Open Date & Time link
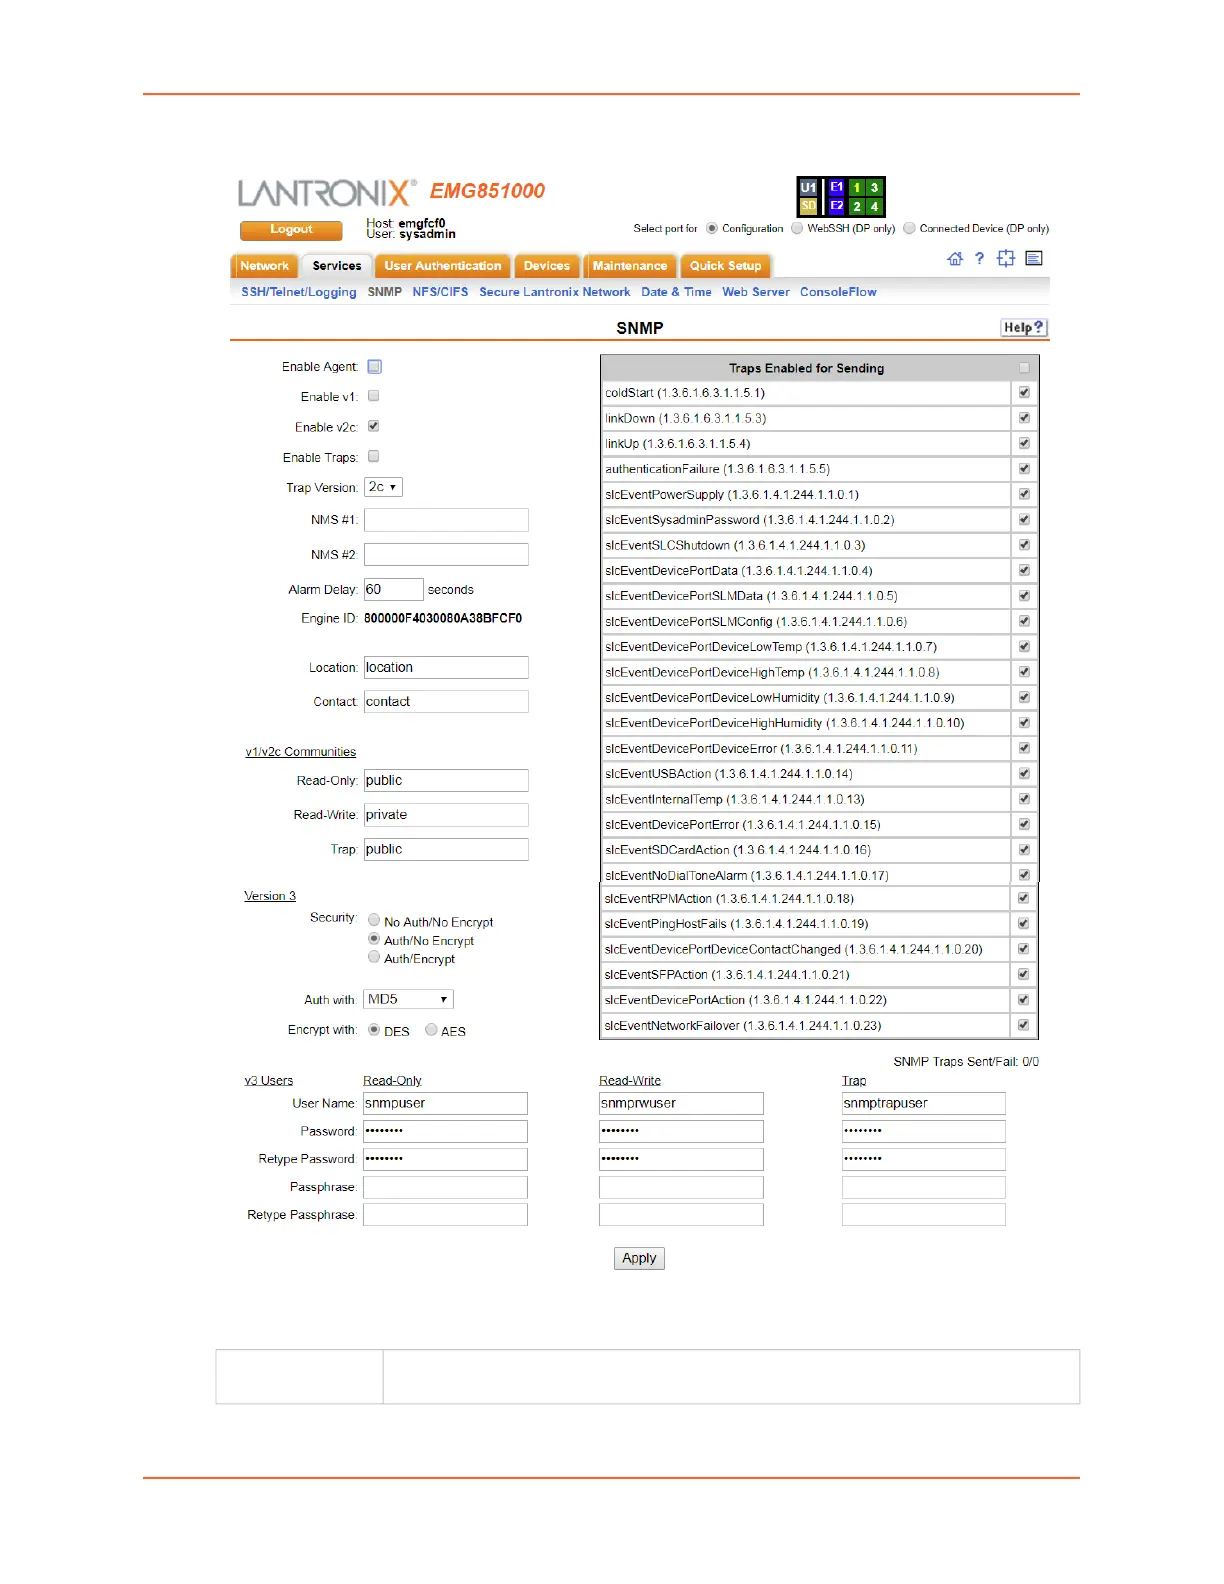Viewport: 1224px width, 1584px height. click(677, 292)
